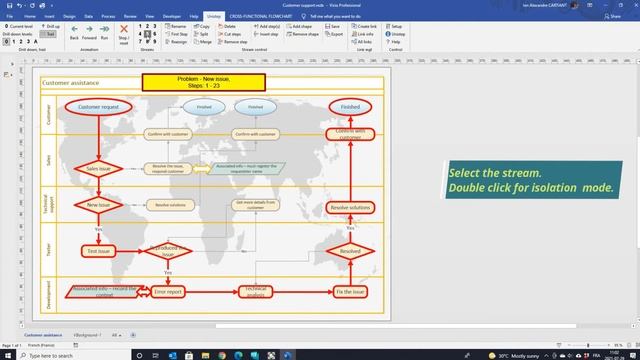Open Setup in the Control group
The width and height of the screenshot is (640, 360).
pyautogui.click(x=394, y=26)
